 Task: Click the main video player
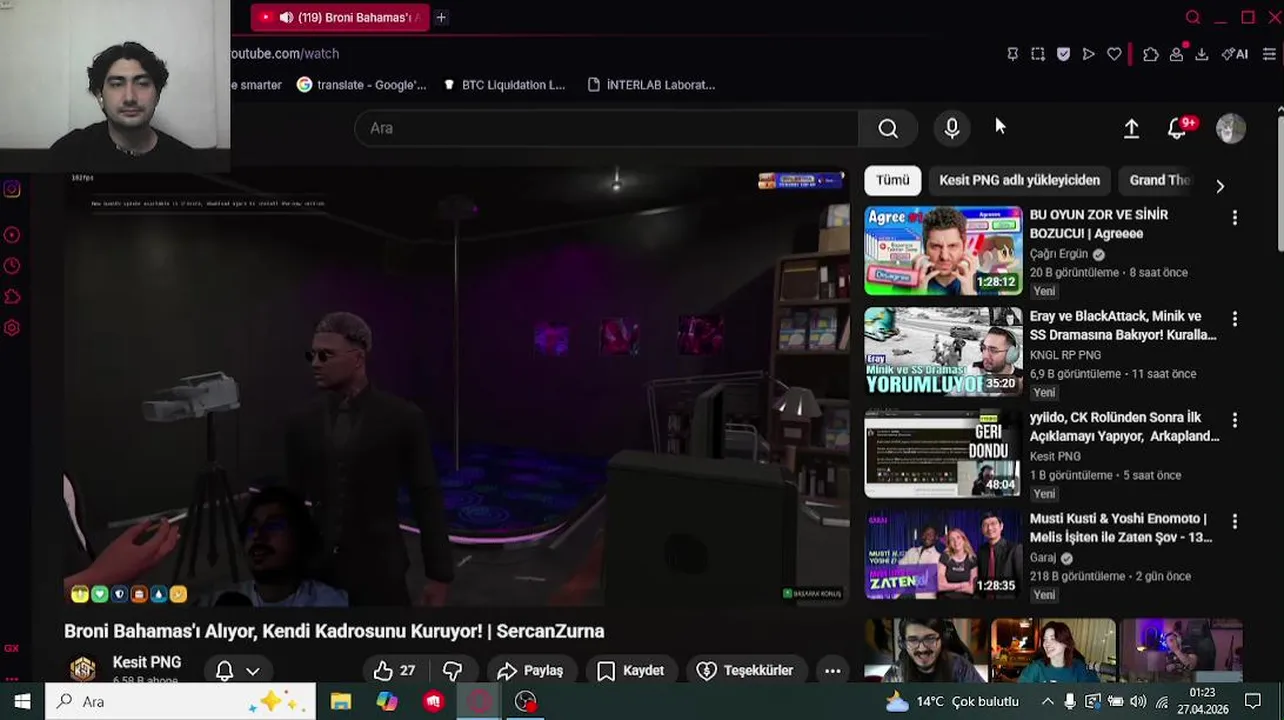pyautogui.click(x=456, y=388)
